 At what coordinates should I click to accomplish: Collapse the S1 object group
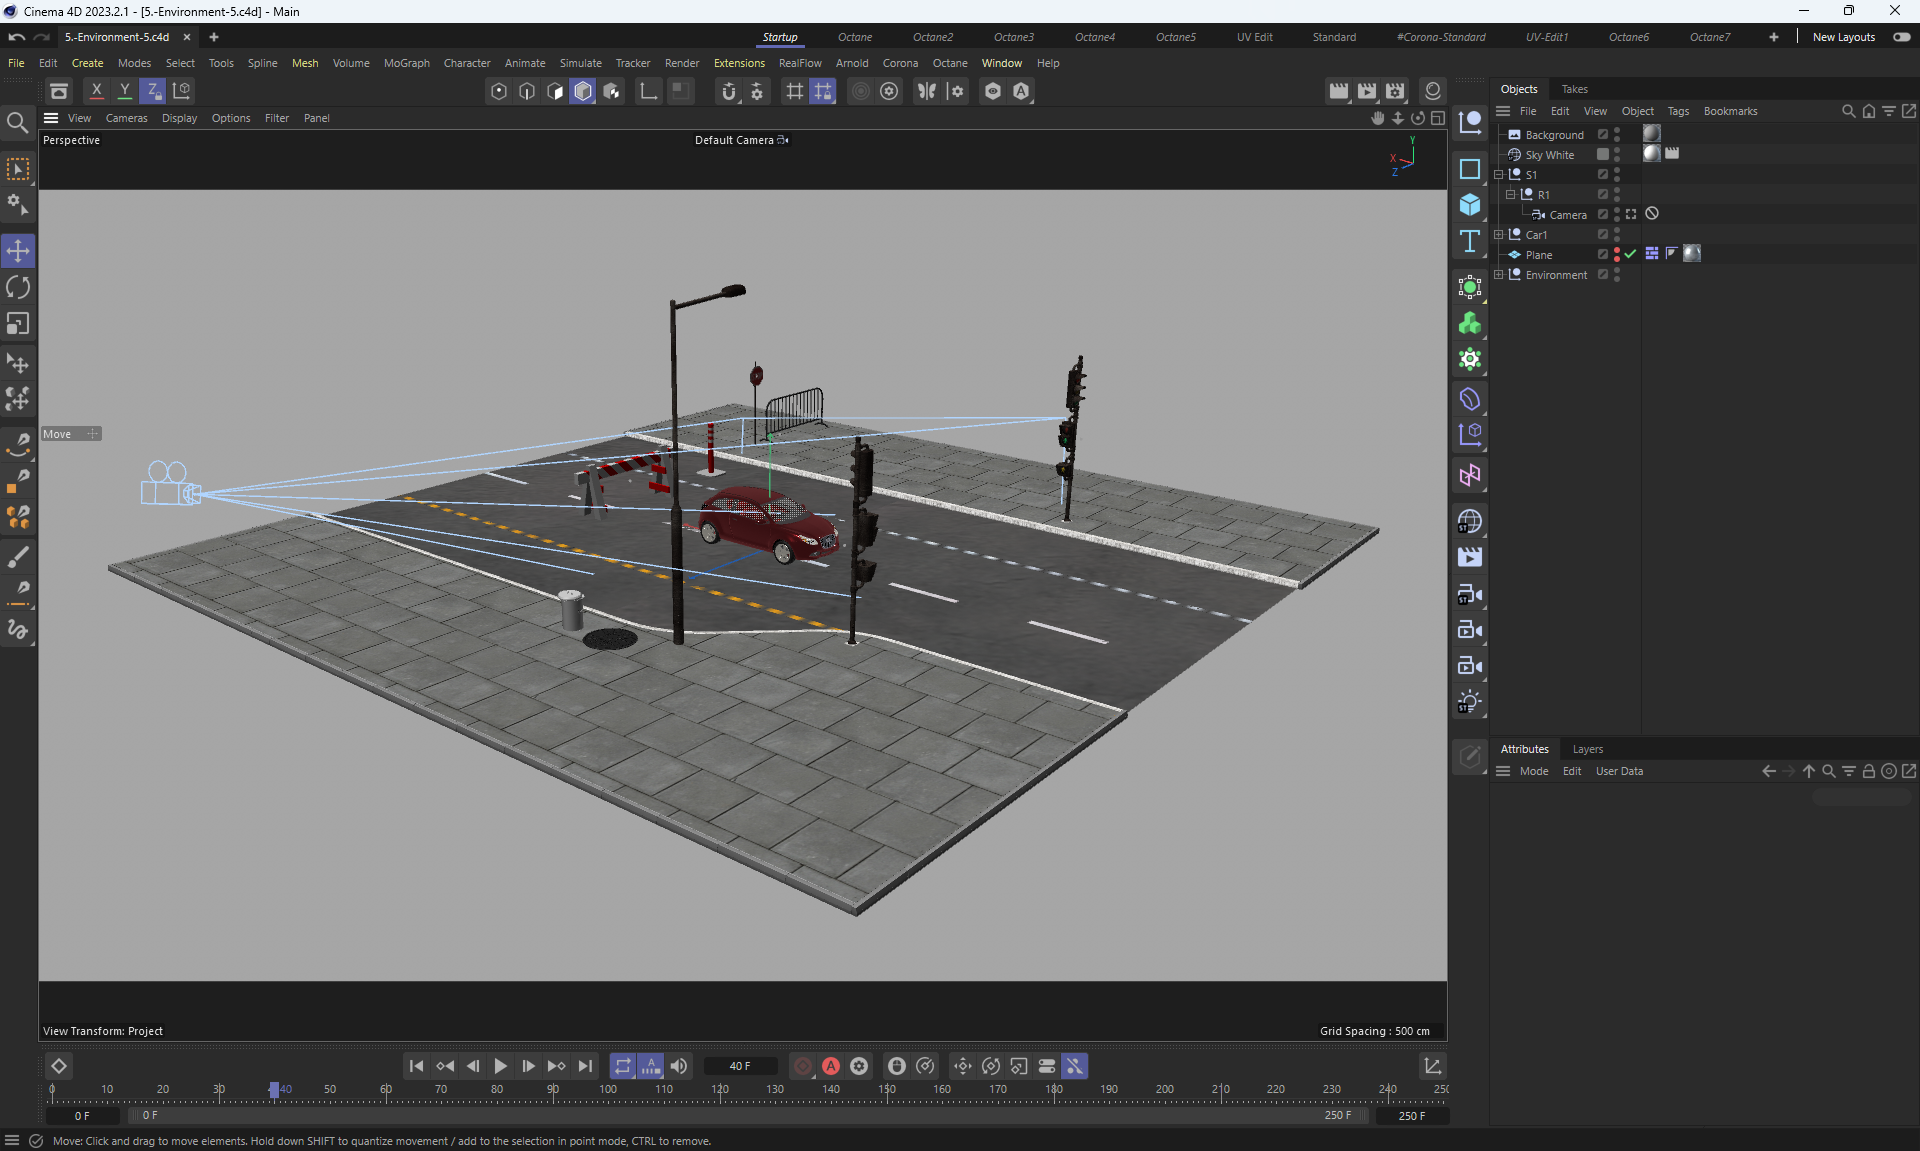(1499, 174)
